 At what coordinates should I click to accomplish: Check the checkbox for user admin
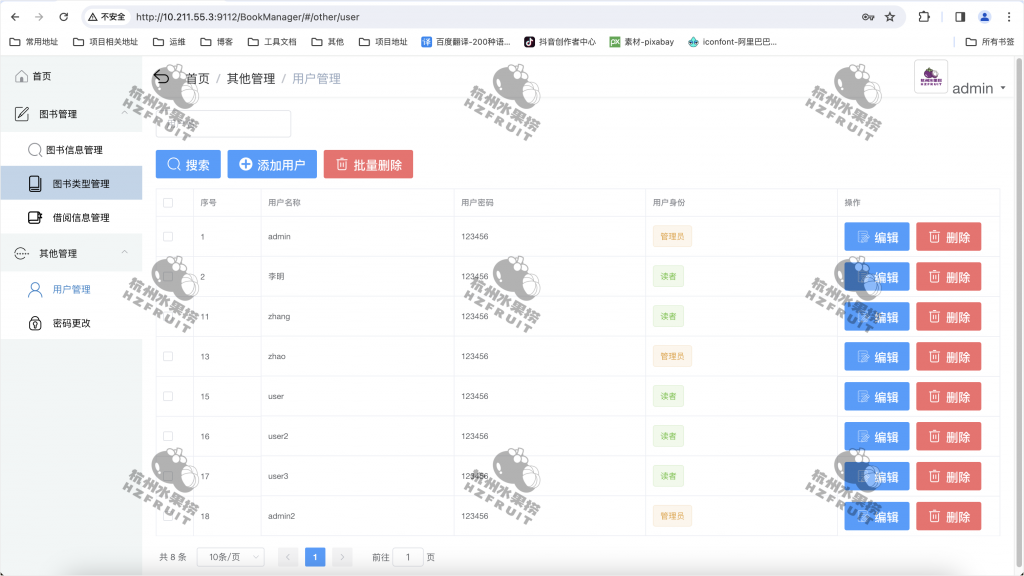167,237
